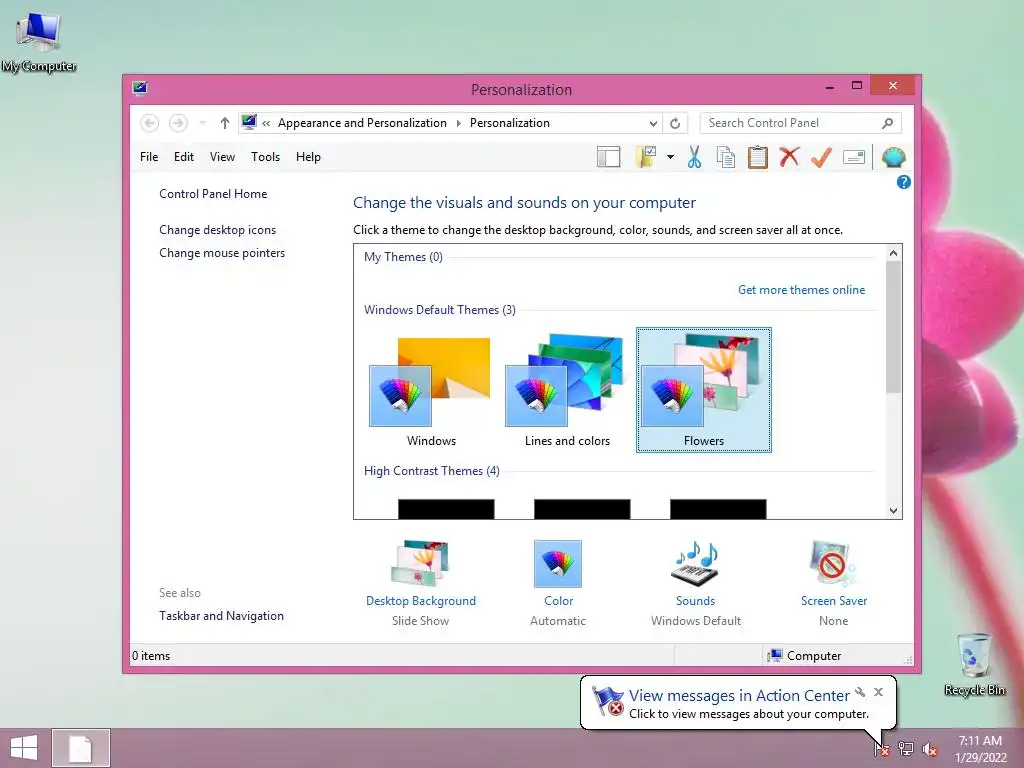Click the Rename toolbar icon
The width and height of the screenshot is (1024, 768).
coord(854,157)
